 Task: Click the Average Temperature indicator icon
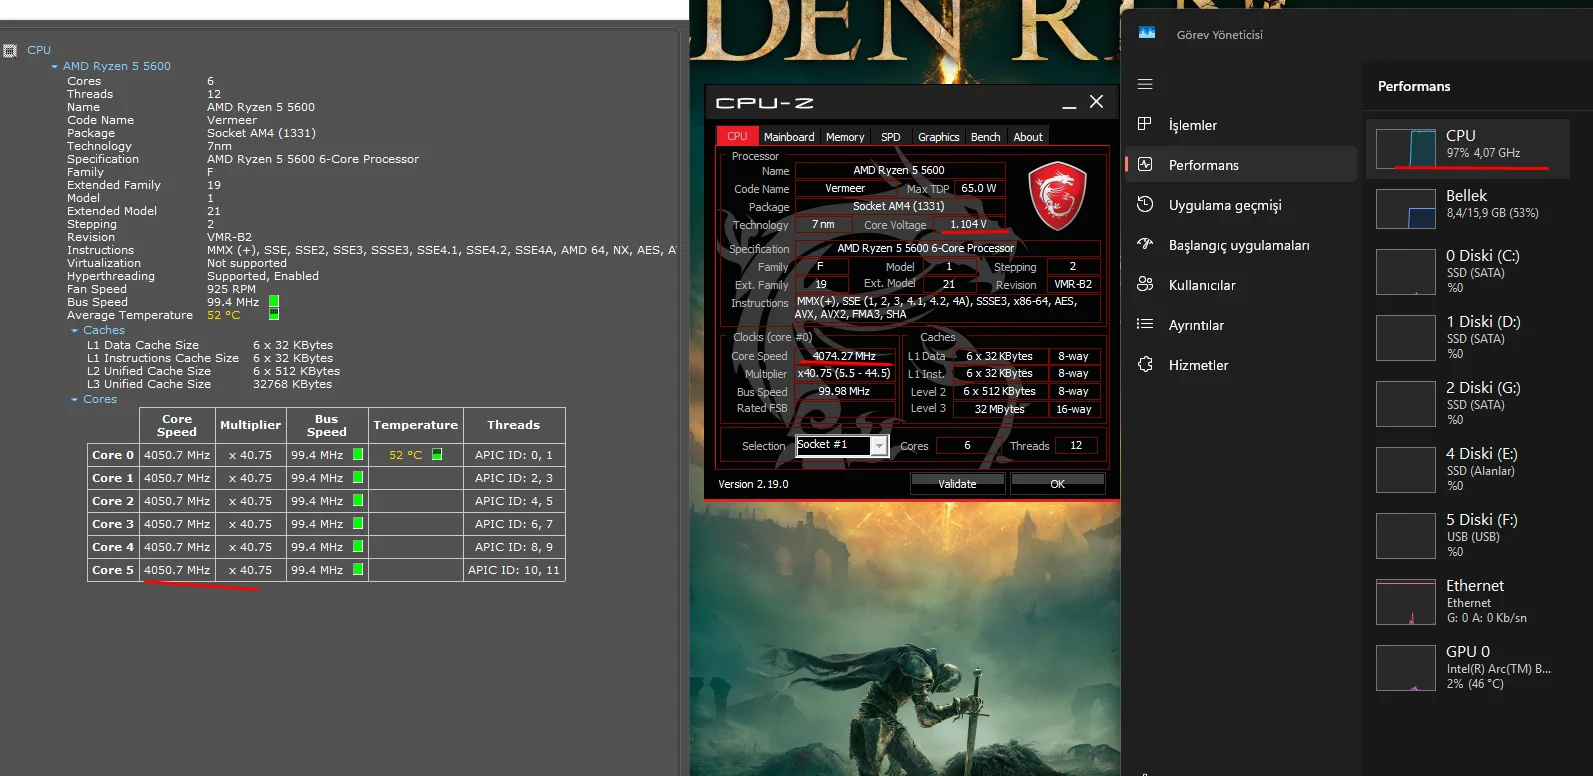(274, 314)
